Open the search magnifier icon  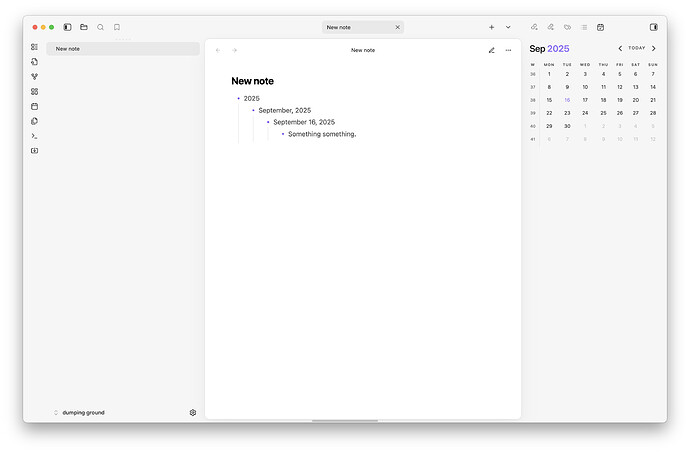(100, 27)
